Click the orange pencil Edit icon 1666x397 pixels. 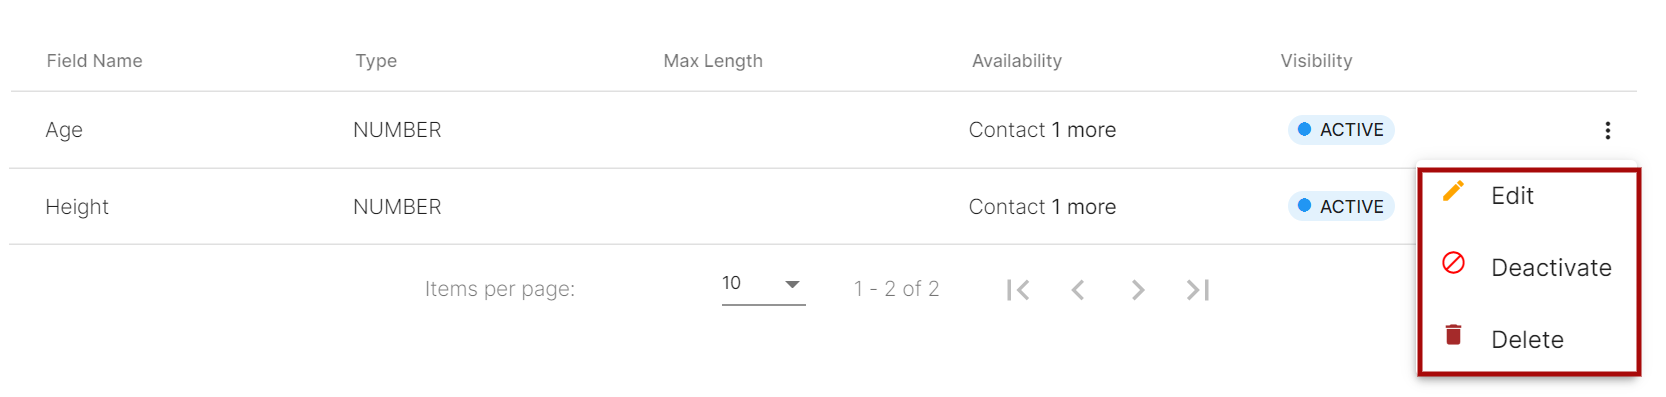point(1453,191)
